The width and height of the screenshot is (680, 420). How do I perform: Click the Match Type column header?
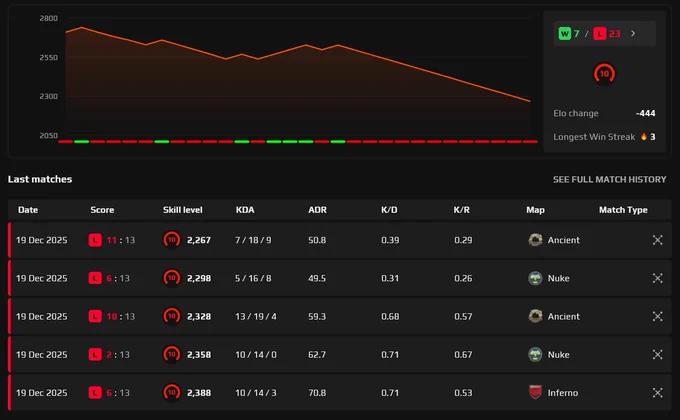[623, 210]
